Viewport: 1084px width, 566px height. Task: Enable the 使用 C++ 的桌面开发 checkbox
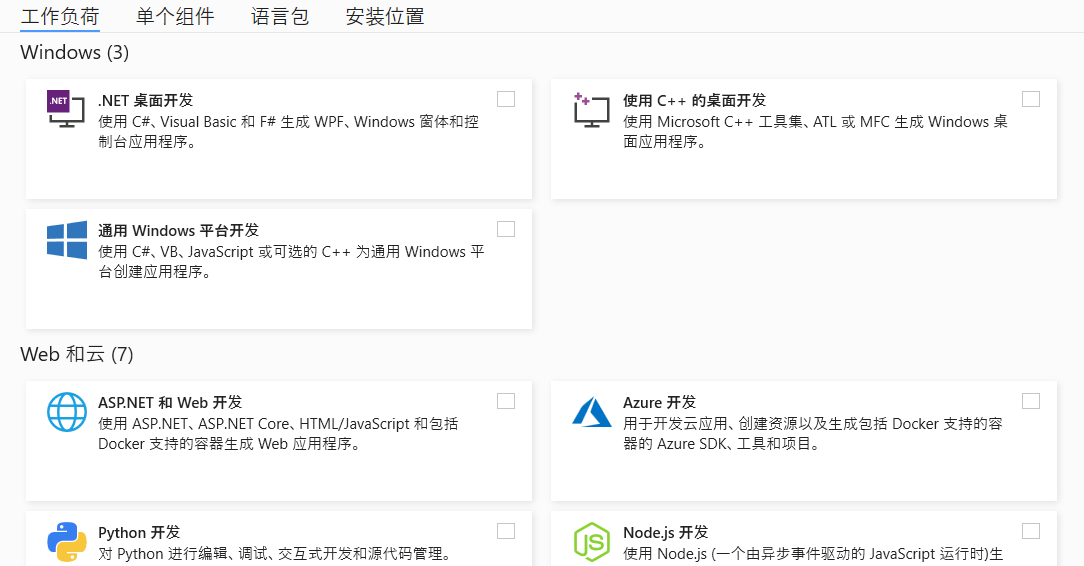tap(1031, 100)
